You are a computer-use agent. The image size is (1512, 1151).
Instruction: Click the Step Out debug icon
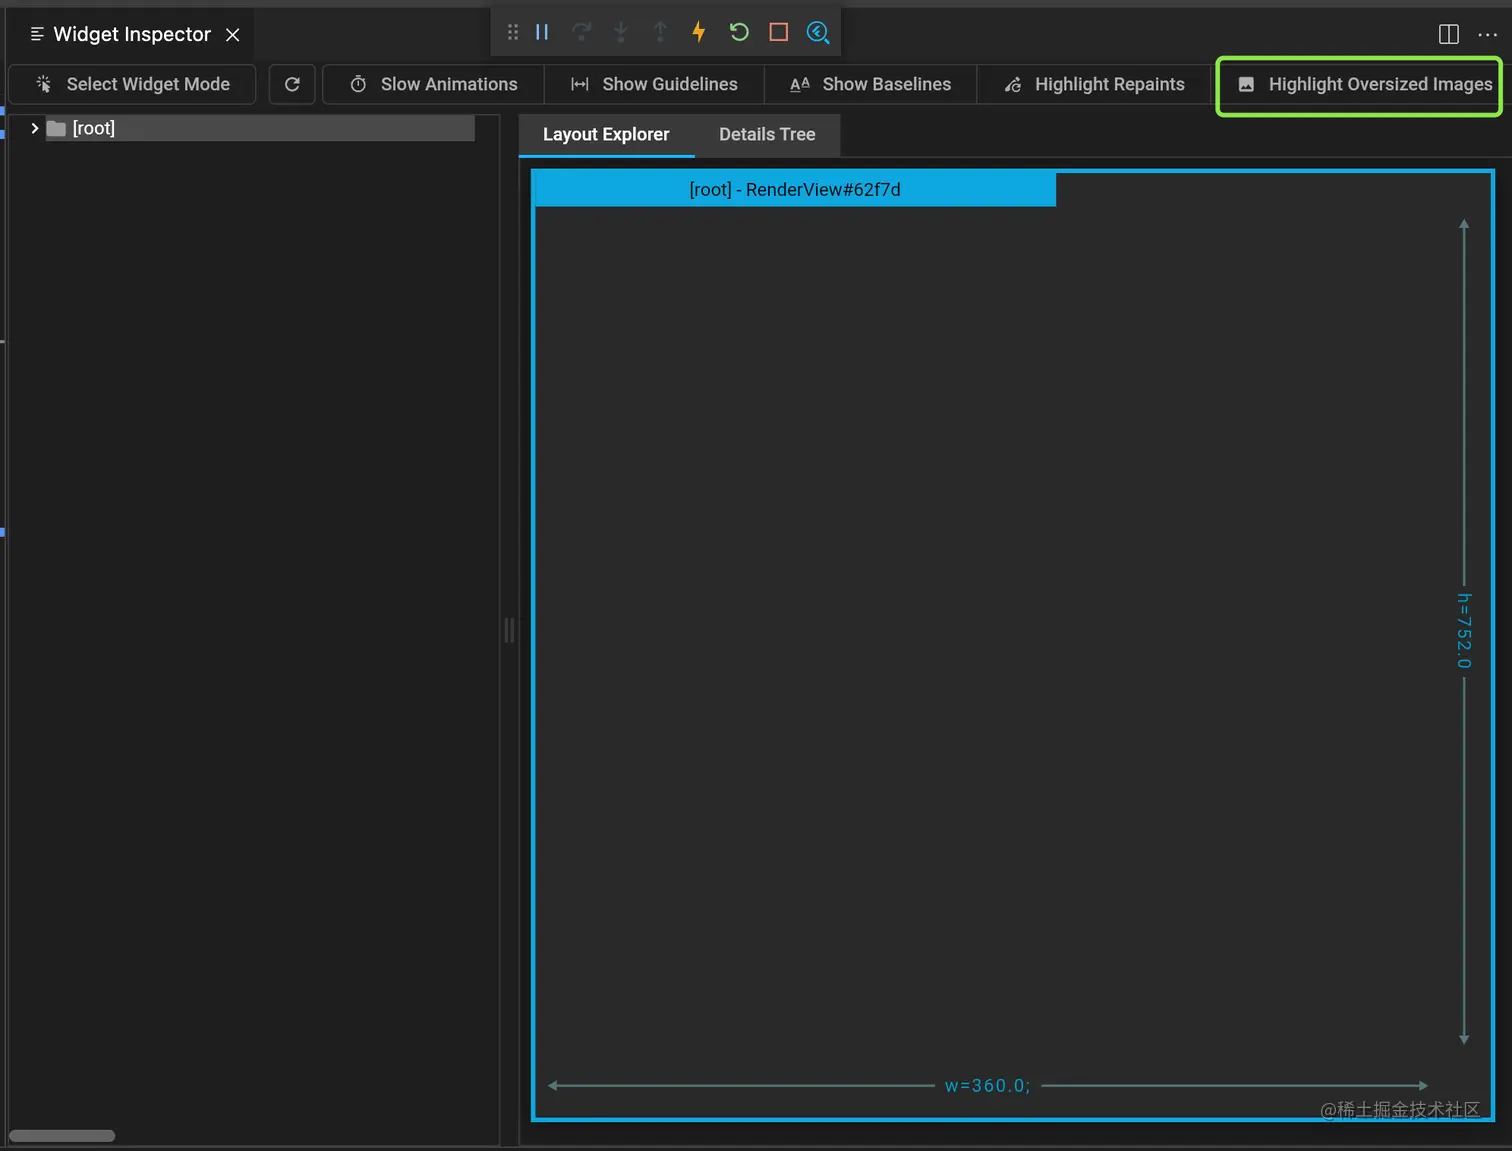pyautogui.click(x=660, y=32)
